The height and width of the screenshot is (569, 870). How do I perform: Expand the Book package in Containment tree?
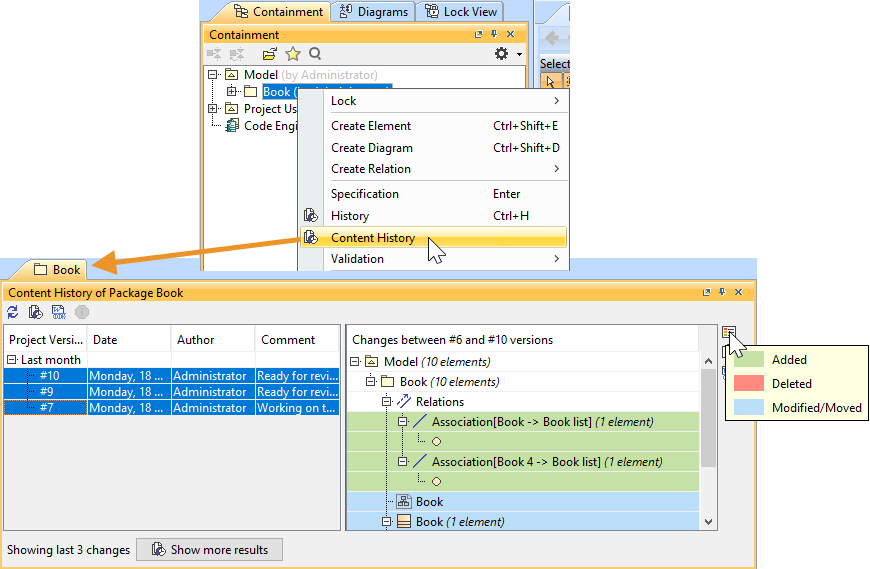pyautogui.click(x=232, y=92)
